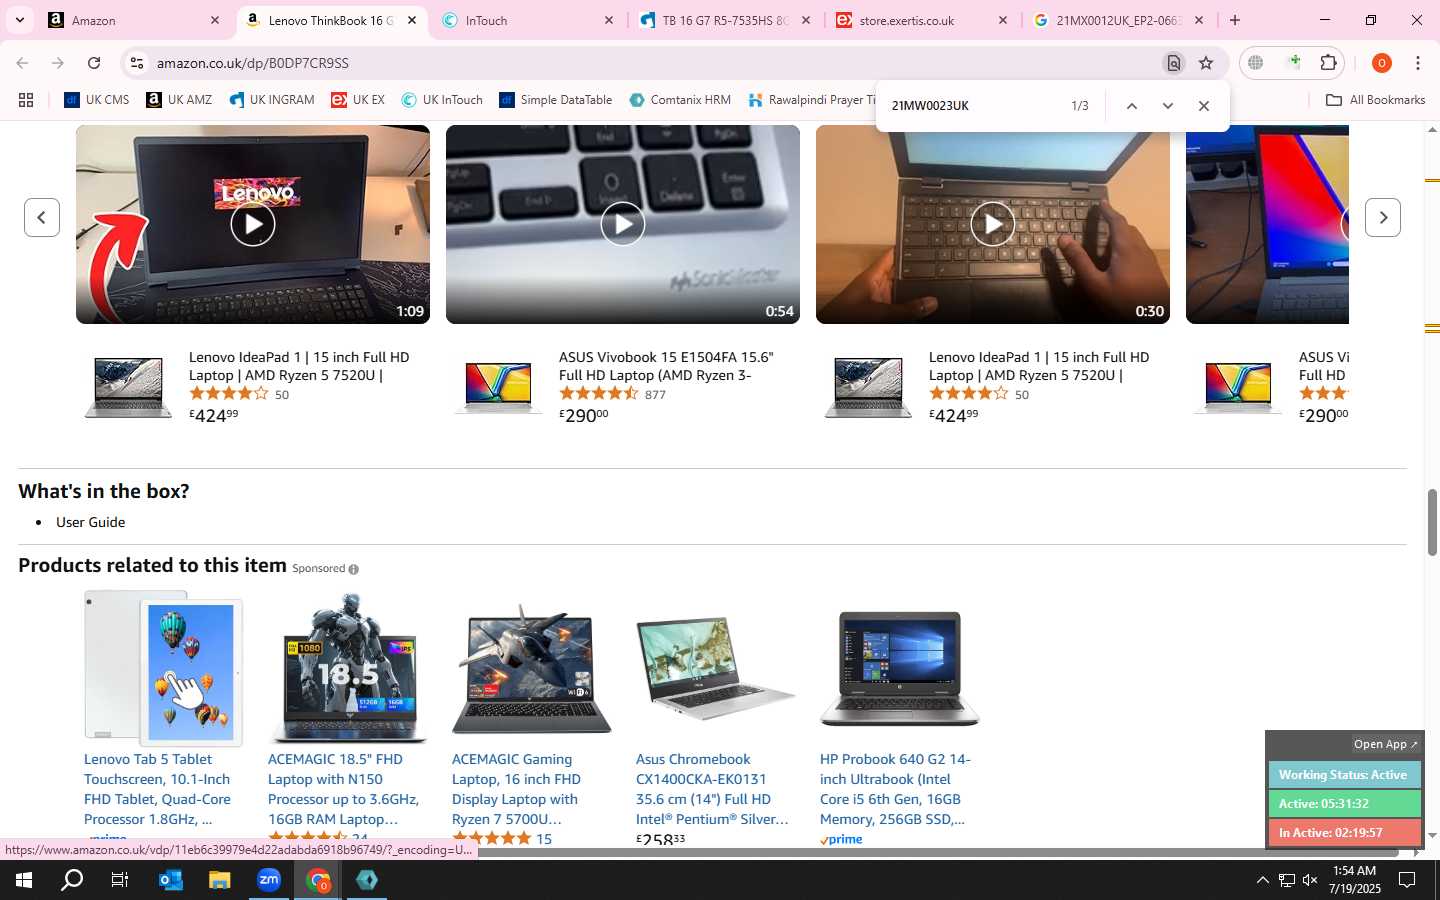Open Task View on taskbar
Viewport: 1440px width, 900px height.
pos(120,880)
